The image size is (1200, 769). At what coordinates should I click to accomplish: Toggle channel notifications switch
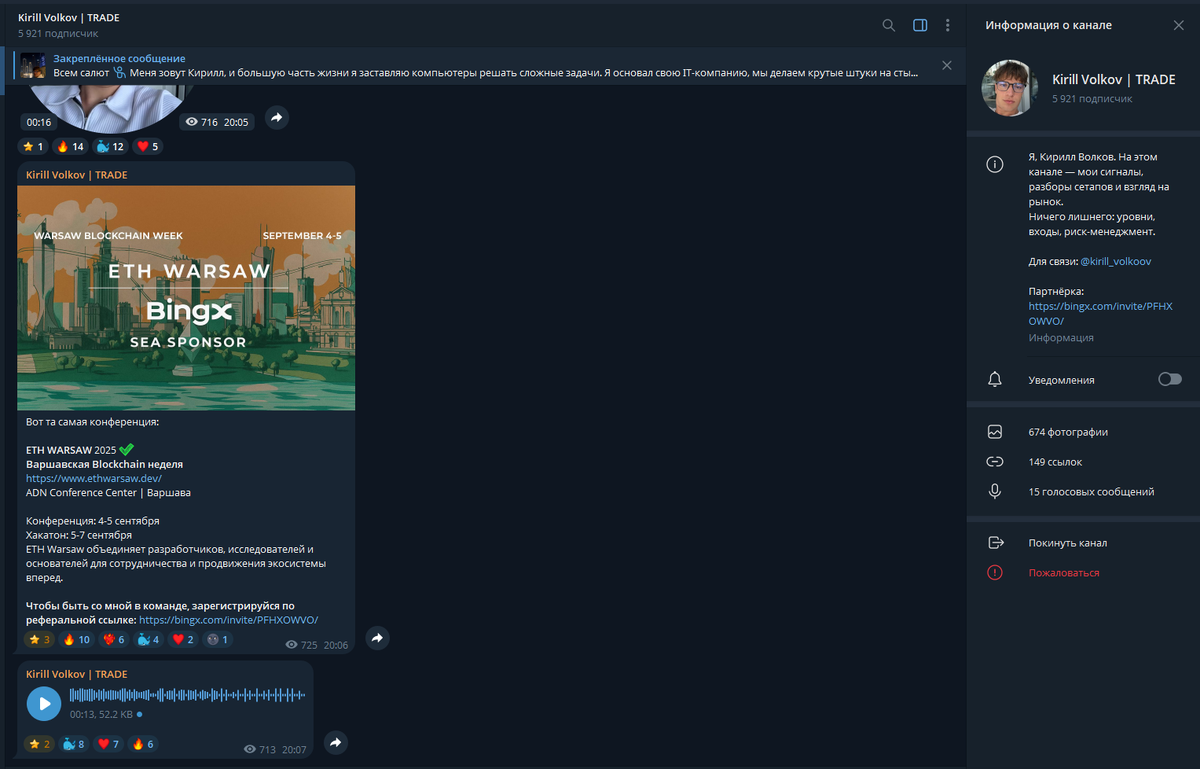[x=1169, y=379]
